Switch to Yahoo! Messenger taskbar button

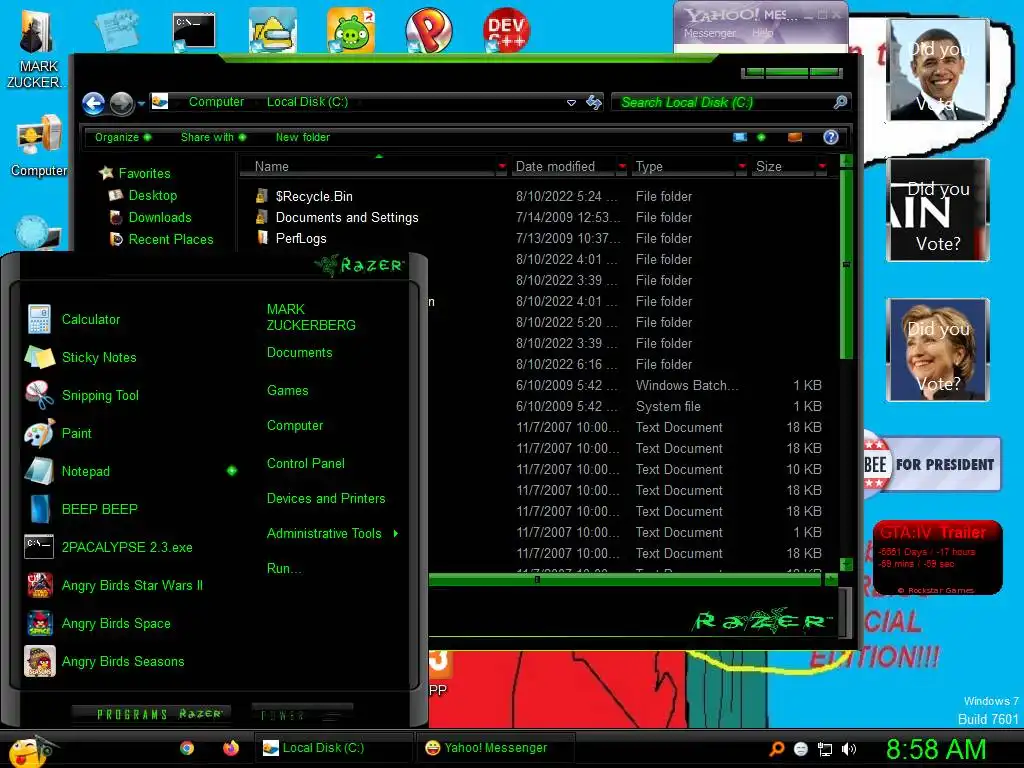tap(496, 748)
